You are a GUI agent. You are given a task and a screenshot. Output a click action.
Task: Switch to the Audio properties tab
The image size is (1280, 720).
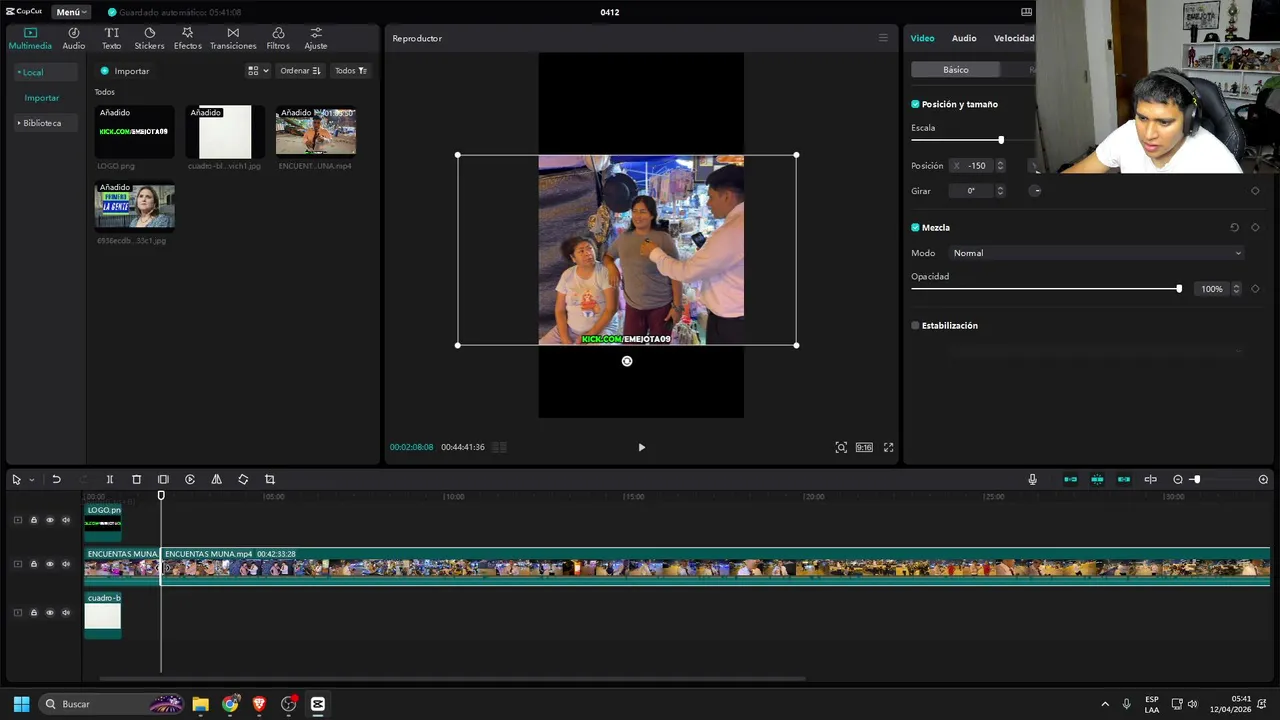(964, 38)
